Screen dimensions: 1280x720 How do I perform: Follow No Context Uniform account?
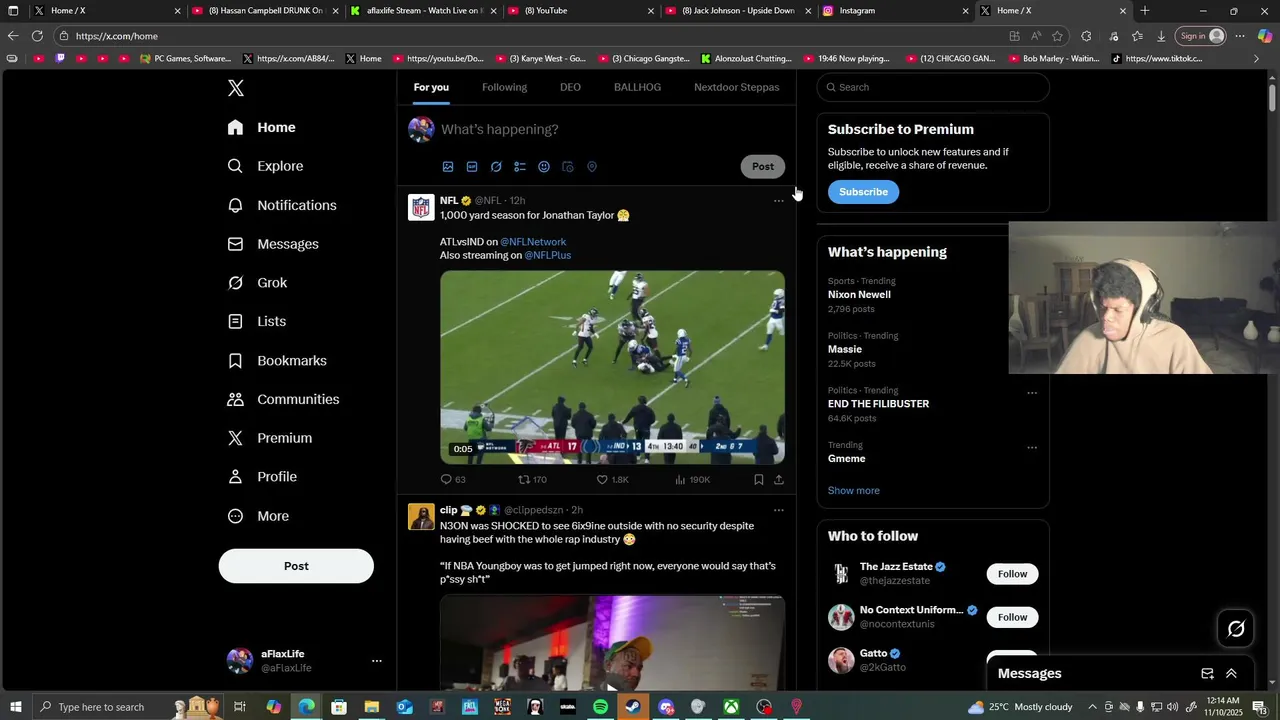tap(1012, 617)
